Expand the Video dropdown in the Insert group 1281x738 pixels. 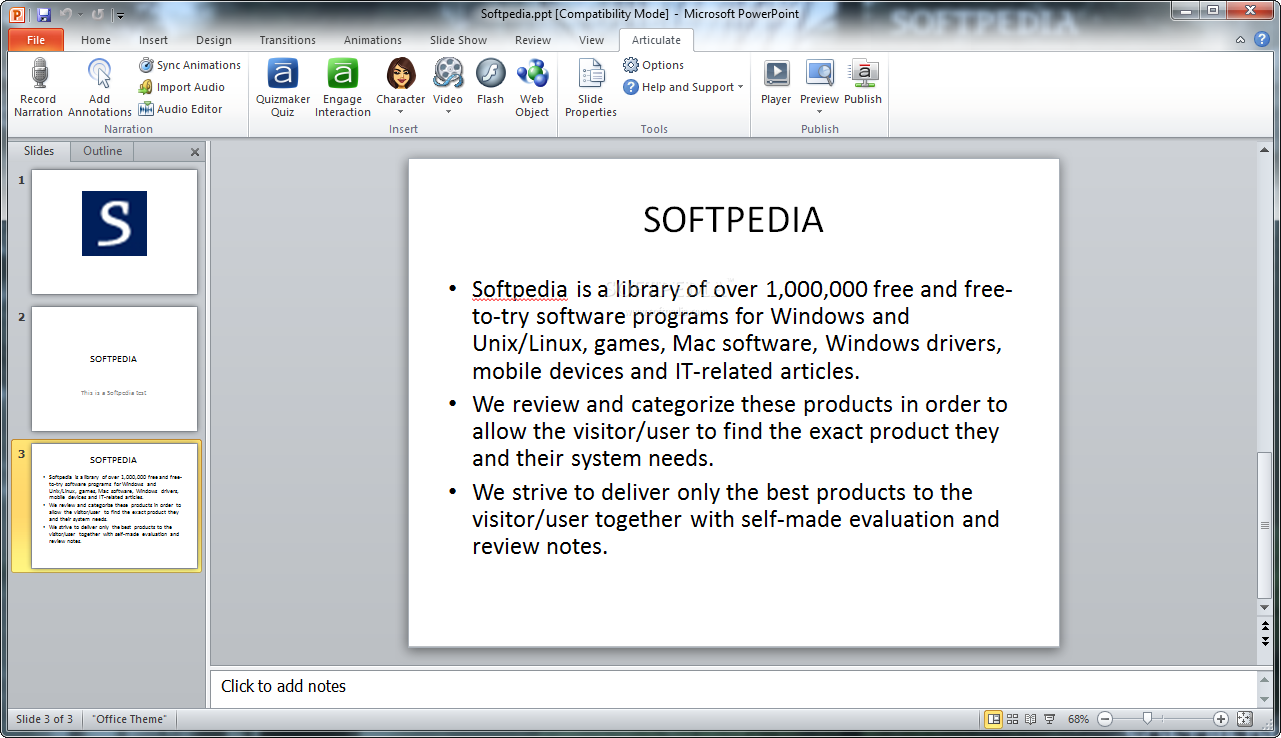[448, 111]
